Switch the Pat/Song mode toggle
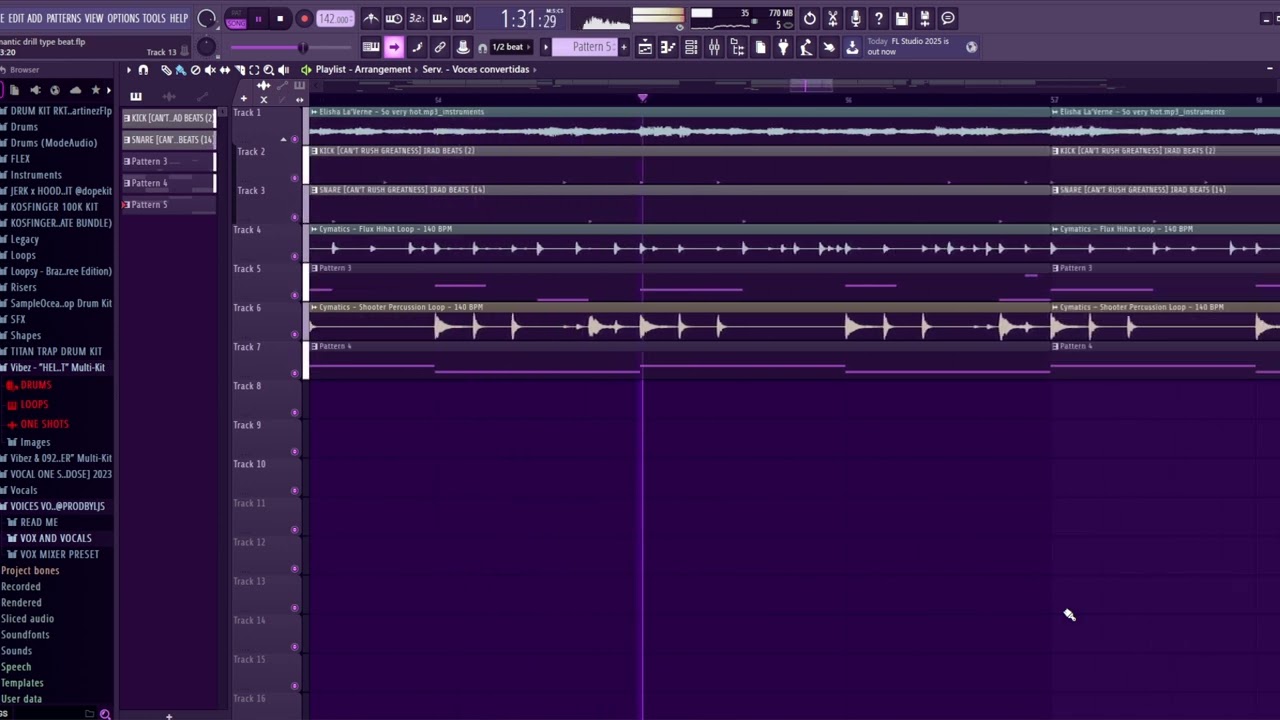1280x720 pixels. pyautogui.click(x=236, y=18)
